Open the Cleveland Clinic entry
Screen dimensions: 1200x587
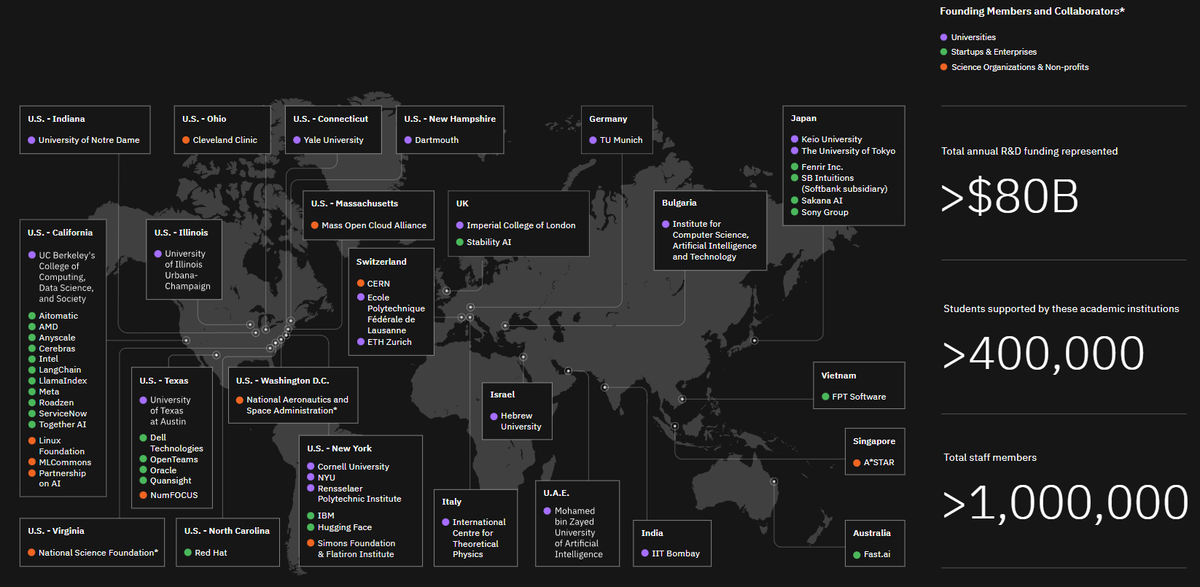tap(224, 140)
